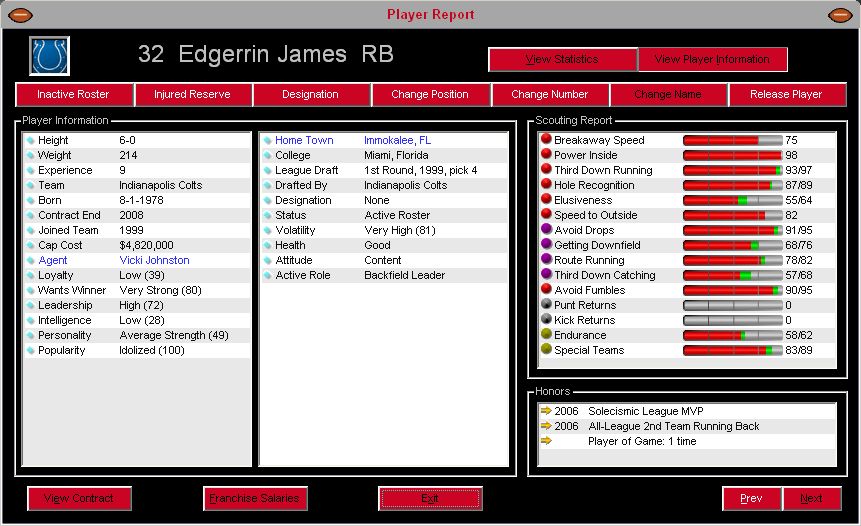
Task: Switch to View Player Information tab
Action: [x=712, y=59]
